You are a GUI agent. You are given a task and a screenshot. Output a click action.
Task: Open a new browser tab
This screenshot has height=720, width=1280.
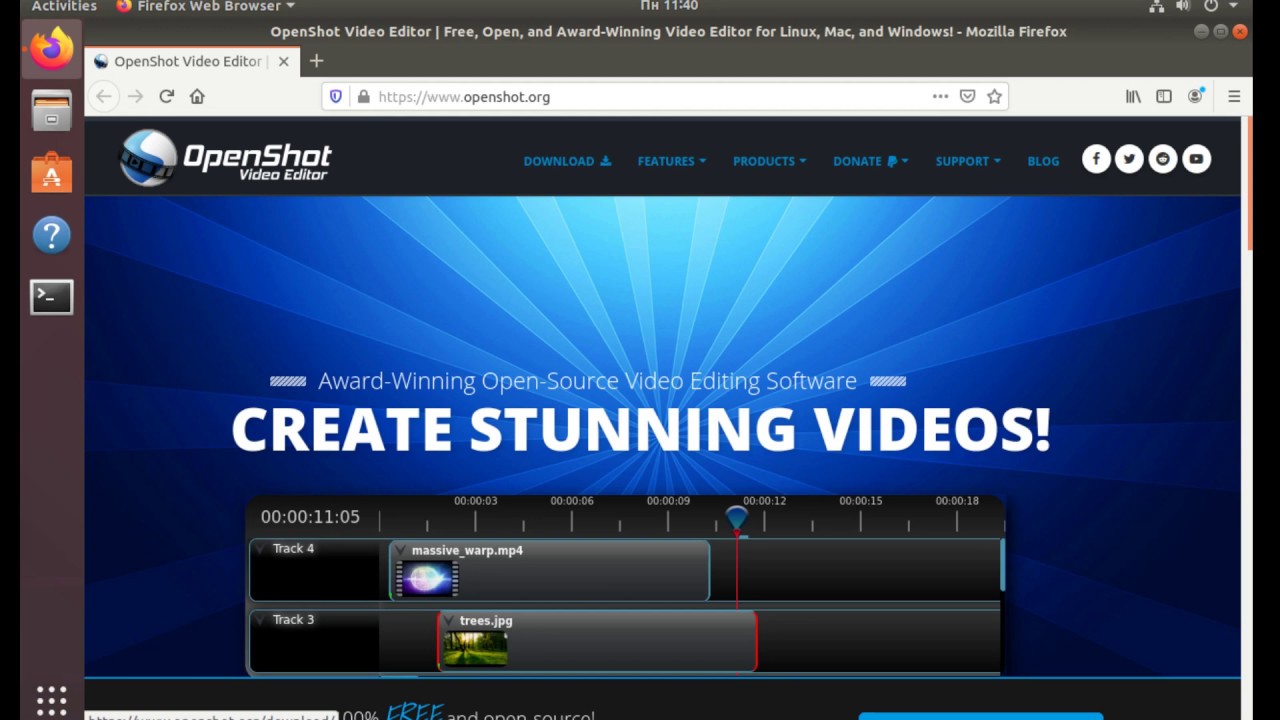[316, 61]
